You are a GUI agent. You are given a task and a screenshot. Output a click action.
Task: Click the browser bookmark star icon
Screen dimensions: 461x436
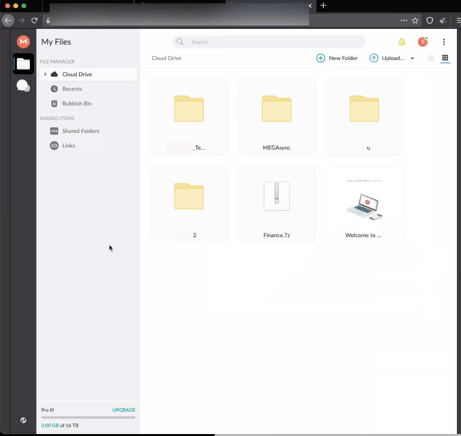pyautogui.click(x=415, y=21)
